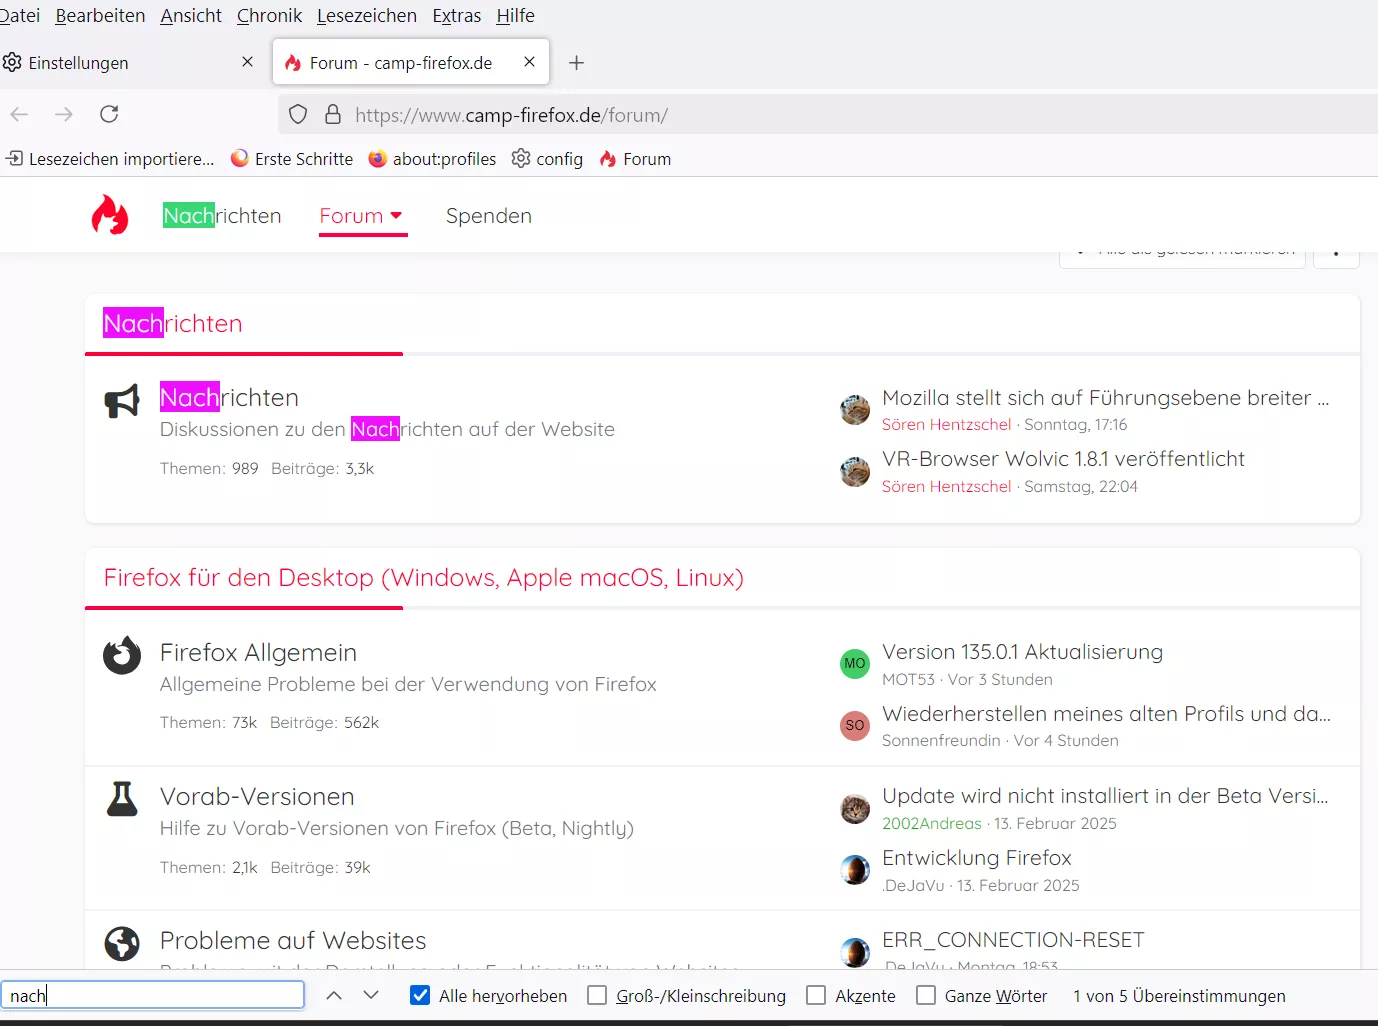
Task: Open the Spenden navigation link
Action: pos(488,216)
